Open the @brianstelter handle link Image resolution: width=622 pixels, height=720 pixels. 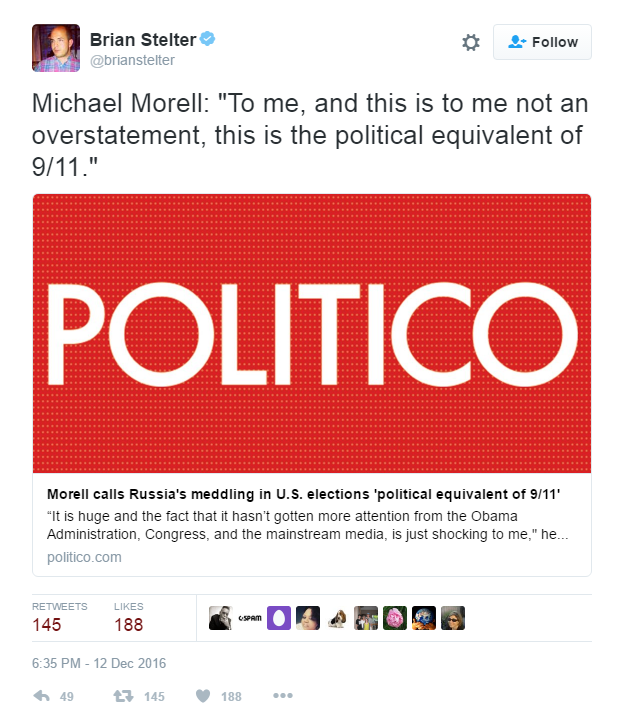coord(132,60)
